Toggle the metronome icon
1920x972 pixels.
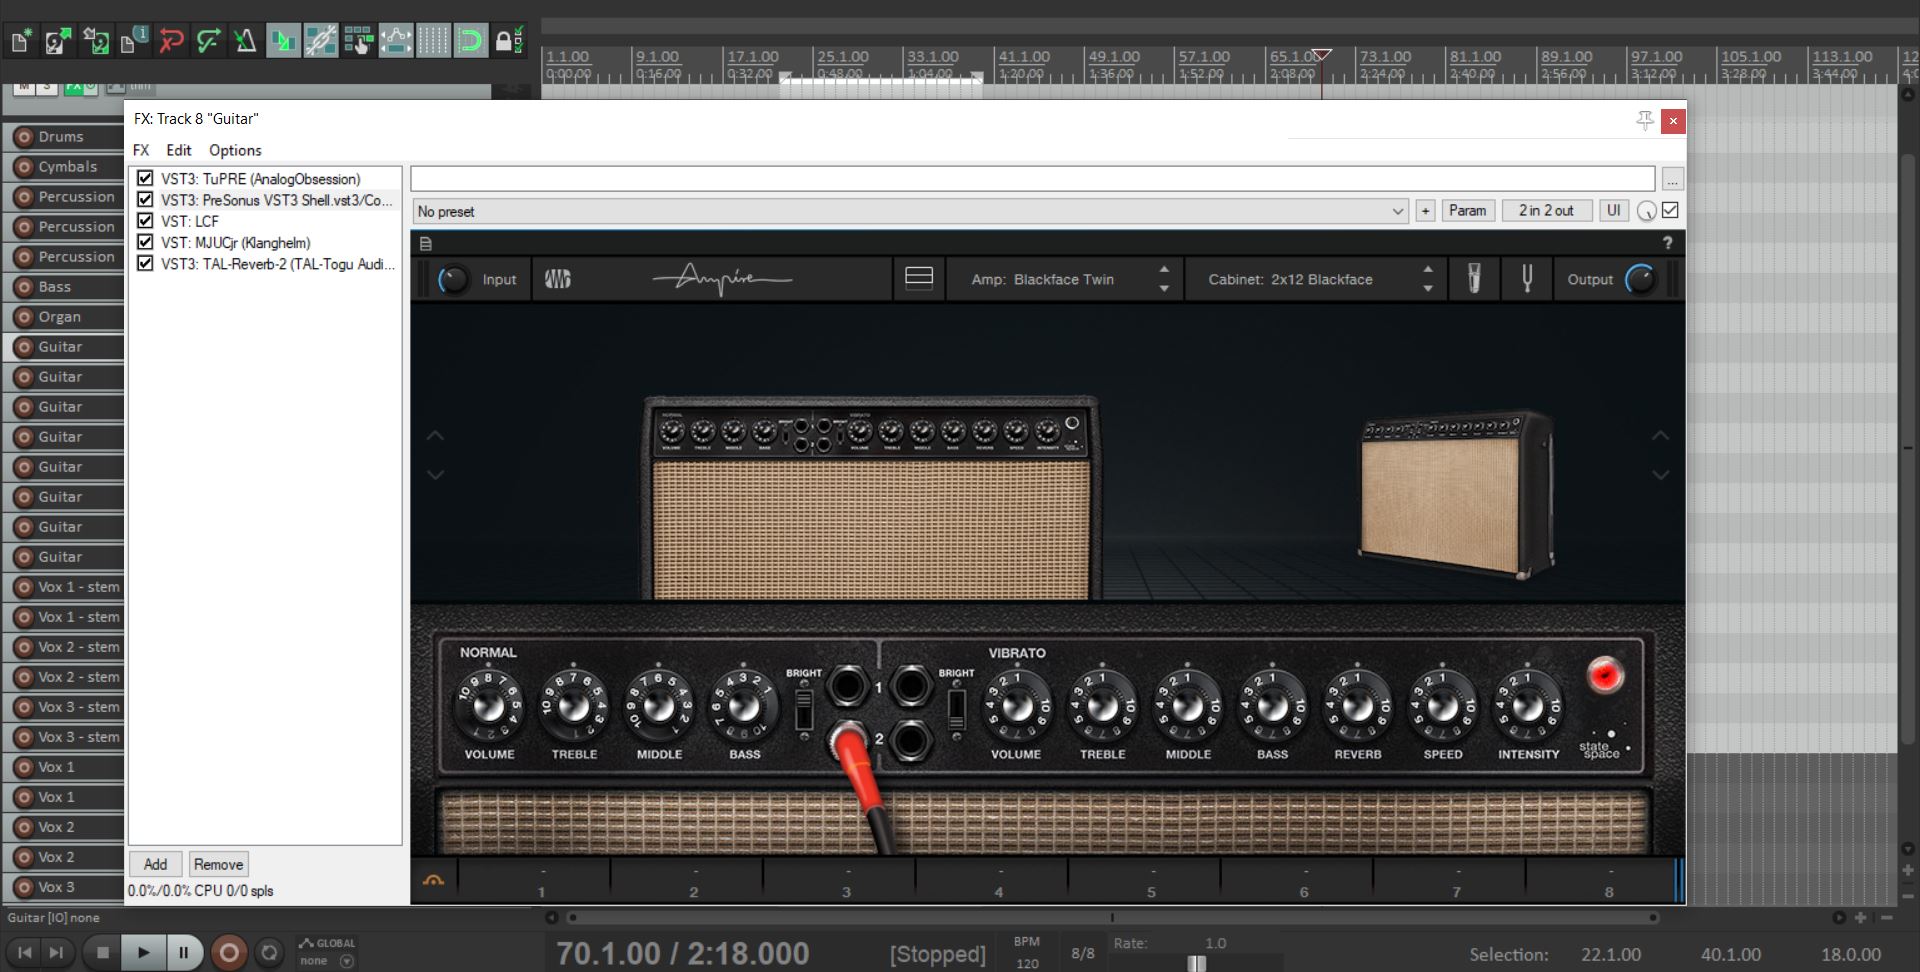(x=245, y=41)
